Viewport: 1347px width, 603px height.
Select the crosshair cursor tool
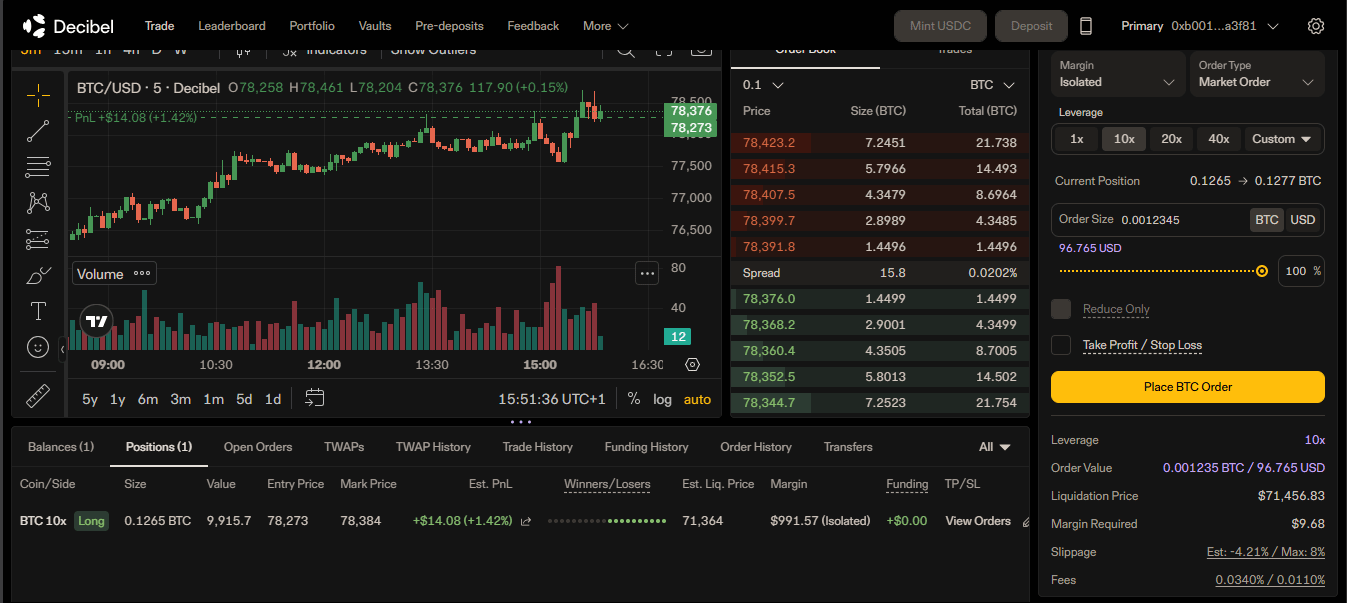coord(38,95)
